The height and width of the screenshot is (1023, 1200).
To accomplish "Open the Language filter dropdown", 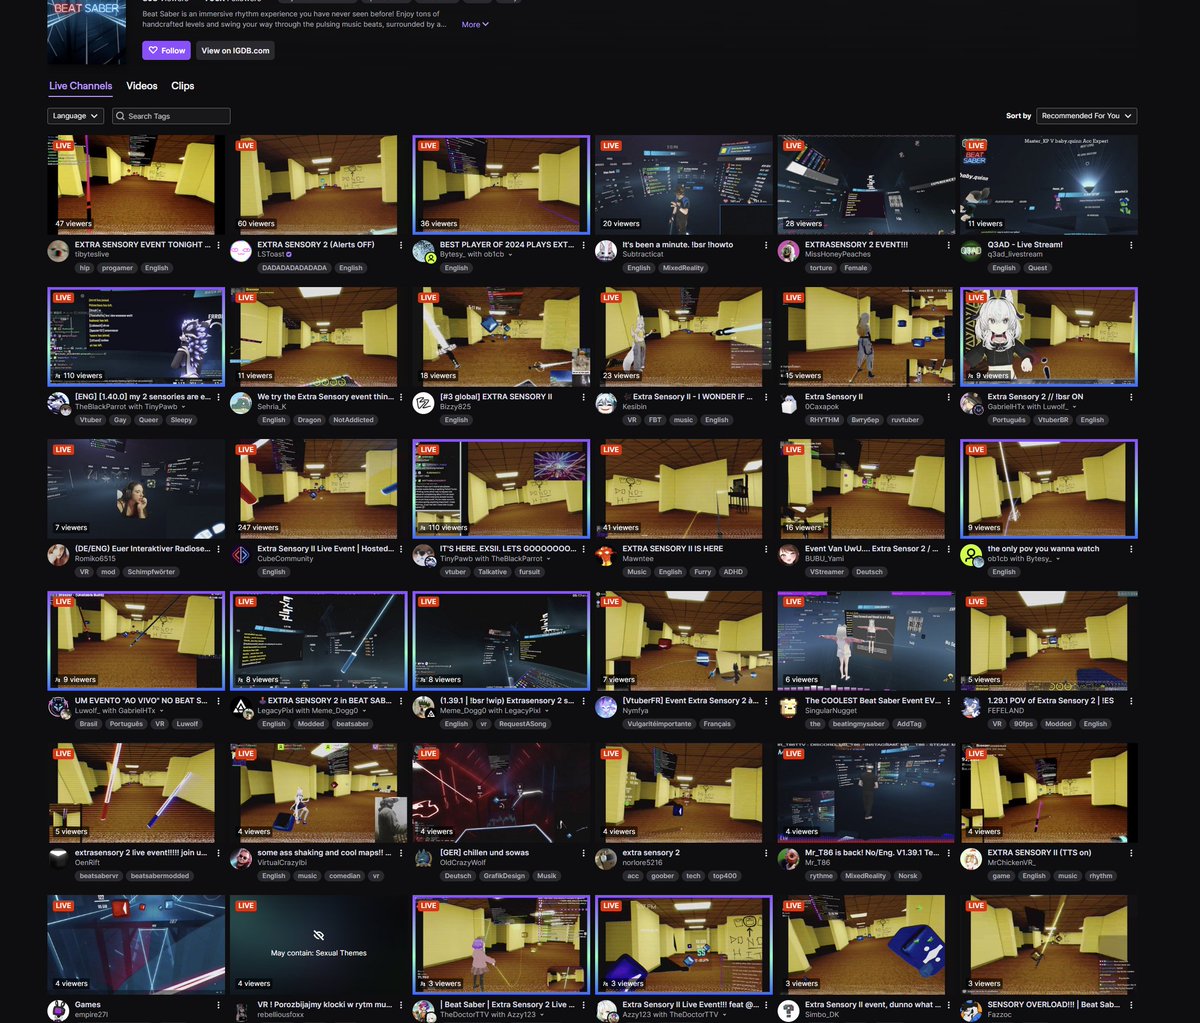I will click(75, 116).
